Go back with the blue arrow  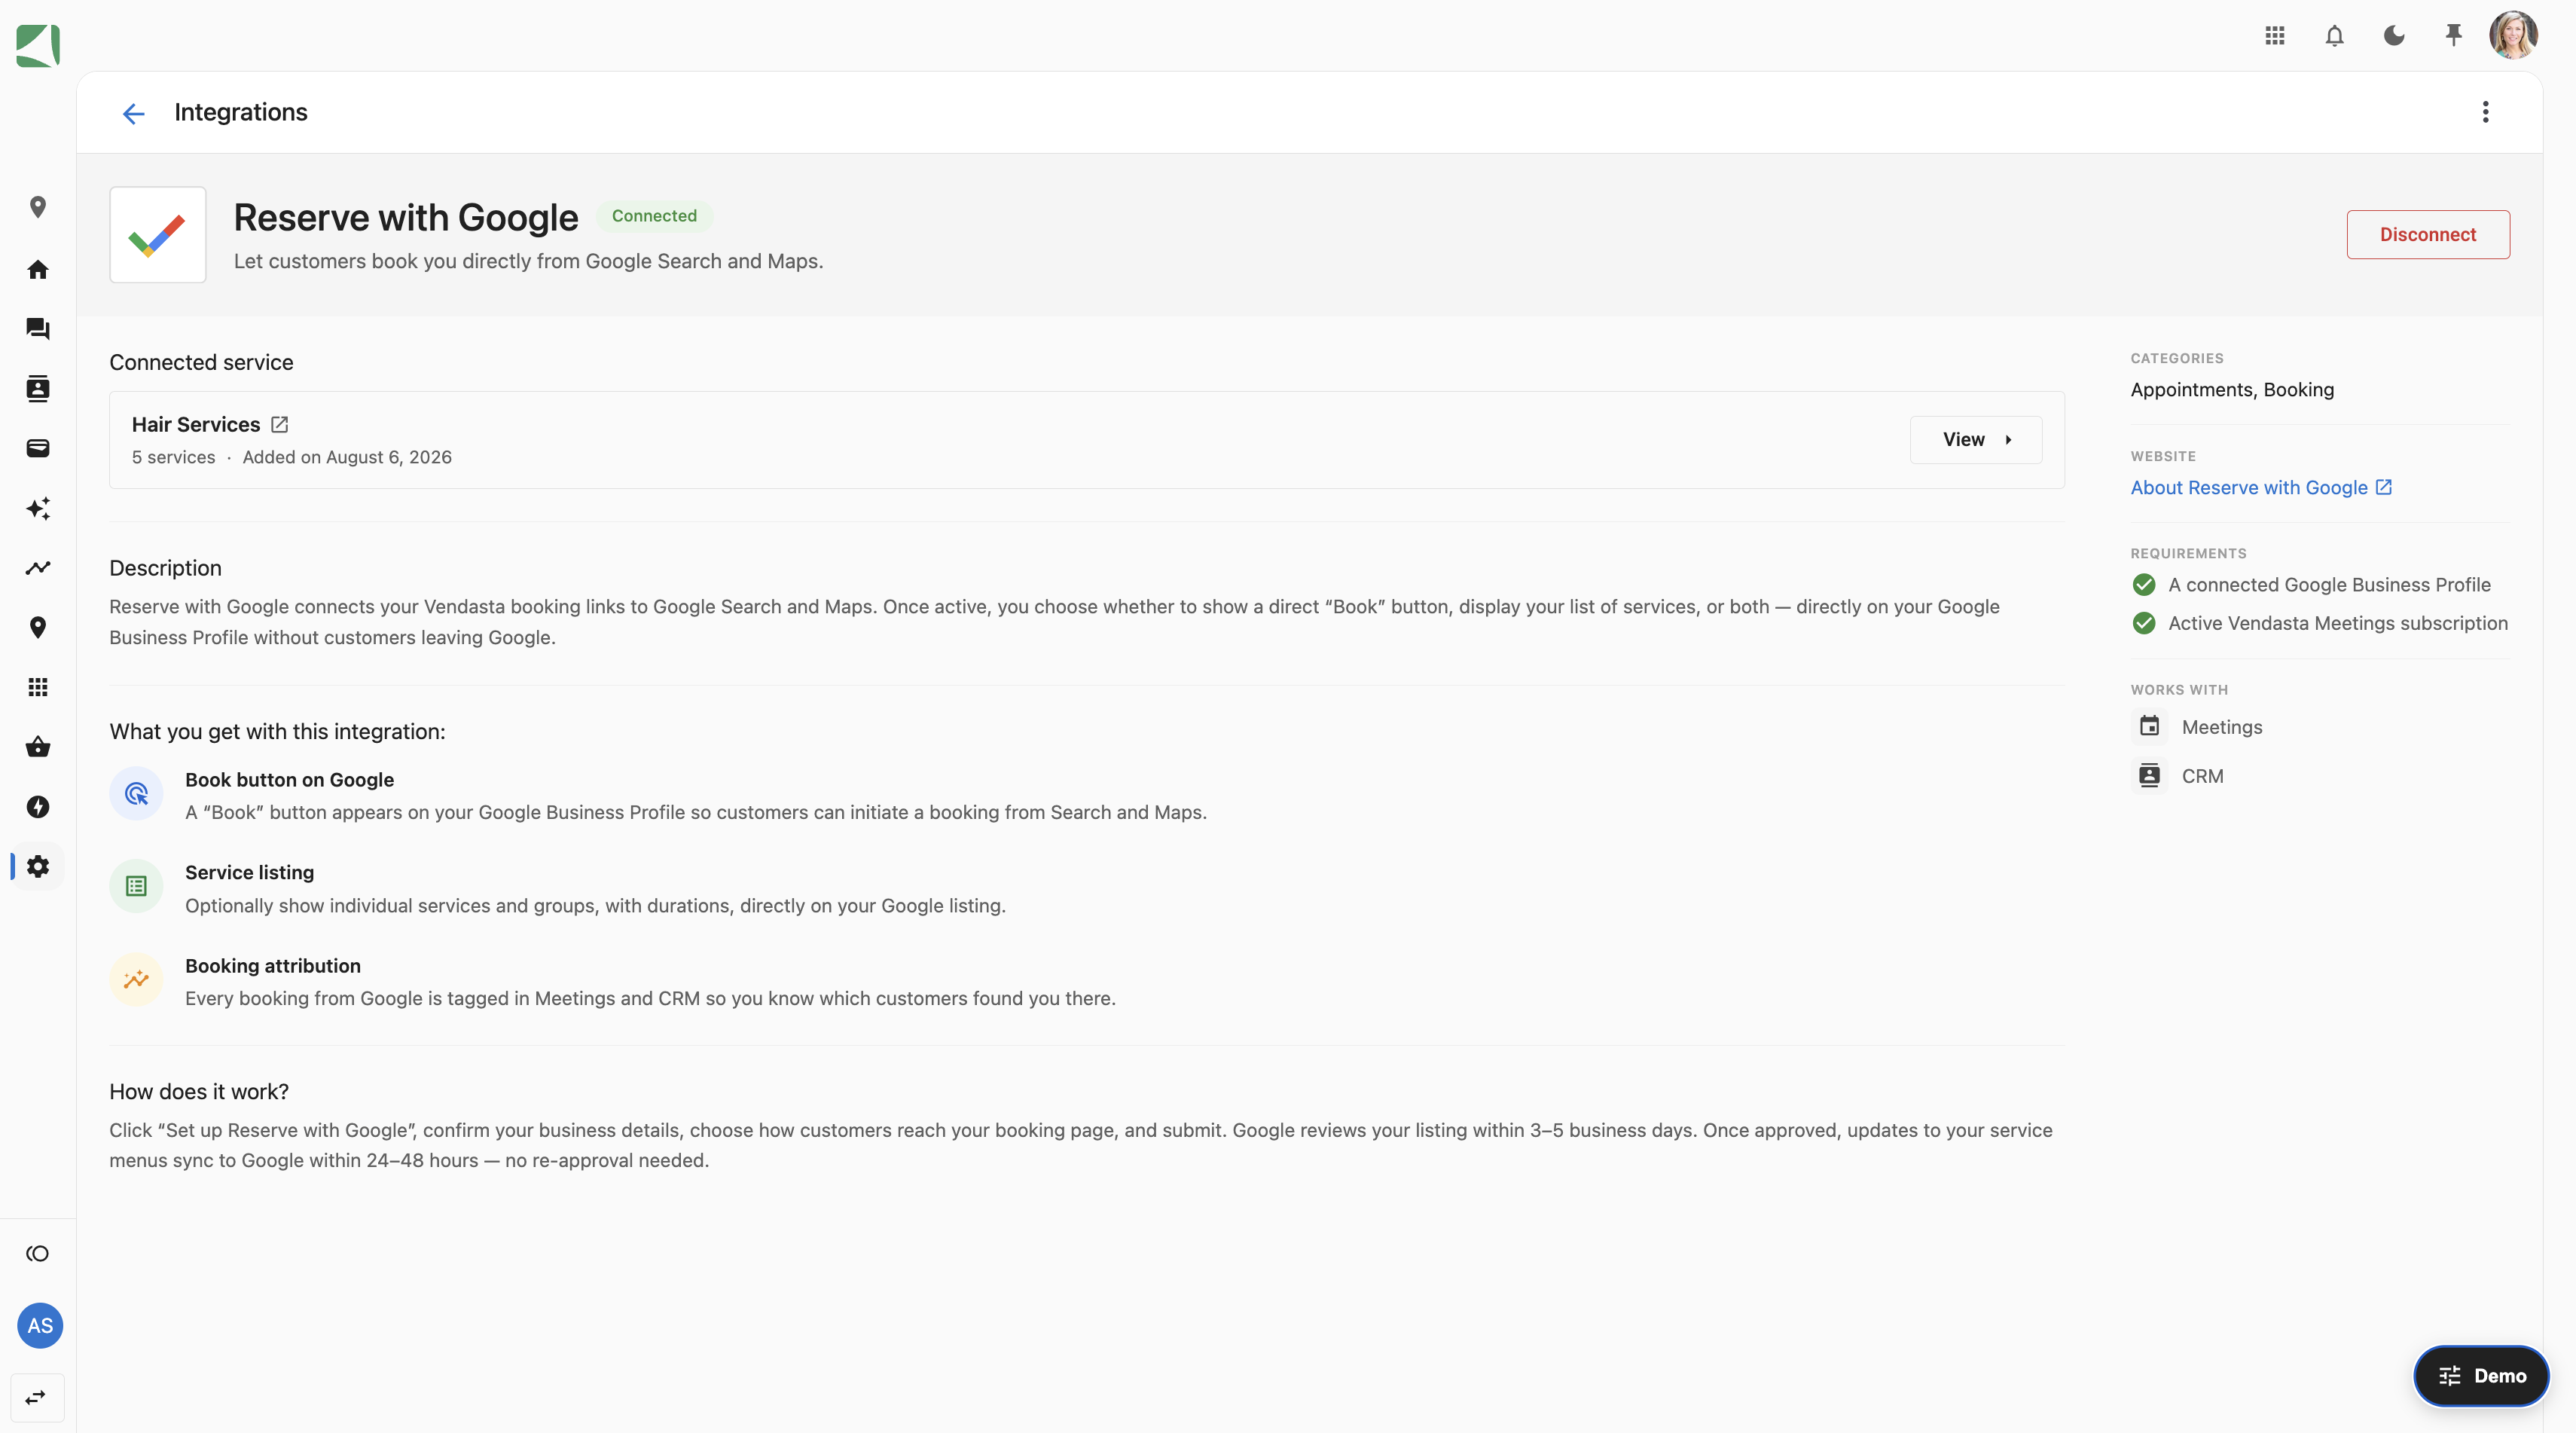pyautogui.click(x=133, y=113)
